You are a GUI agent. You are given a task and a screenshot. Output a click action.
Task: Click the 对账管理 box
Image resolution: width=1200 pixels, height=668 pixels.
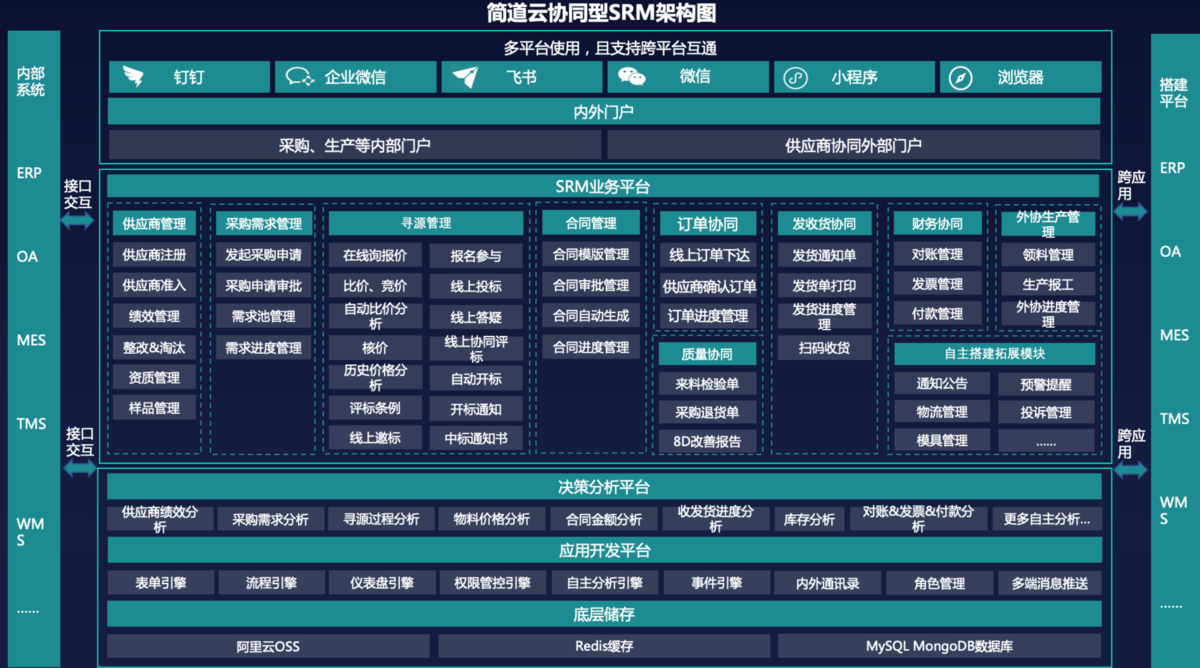coord(937,254)
